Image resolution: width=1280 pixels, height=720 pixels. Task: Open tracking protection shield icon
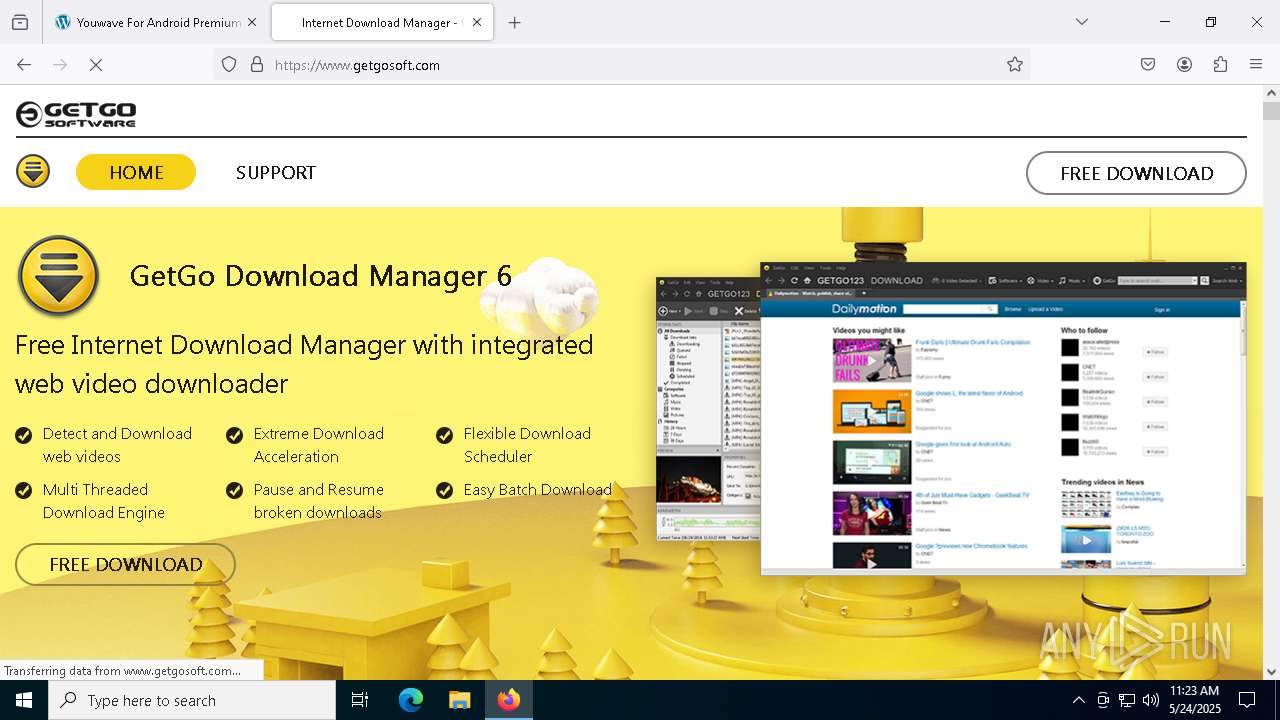click(x=229, y=64)
